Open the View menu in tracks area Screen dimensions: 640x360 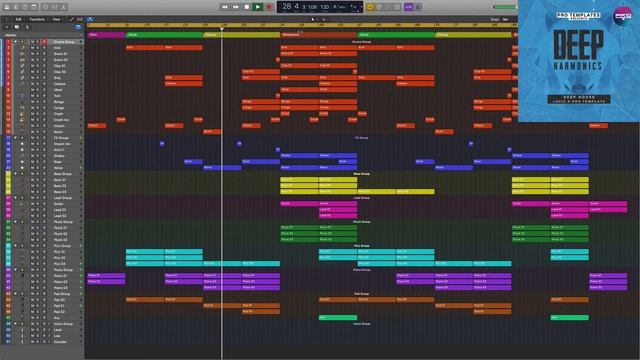(x=56, y=19)
